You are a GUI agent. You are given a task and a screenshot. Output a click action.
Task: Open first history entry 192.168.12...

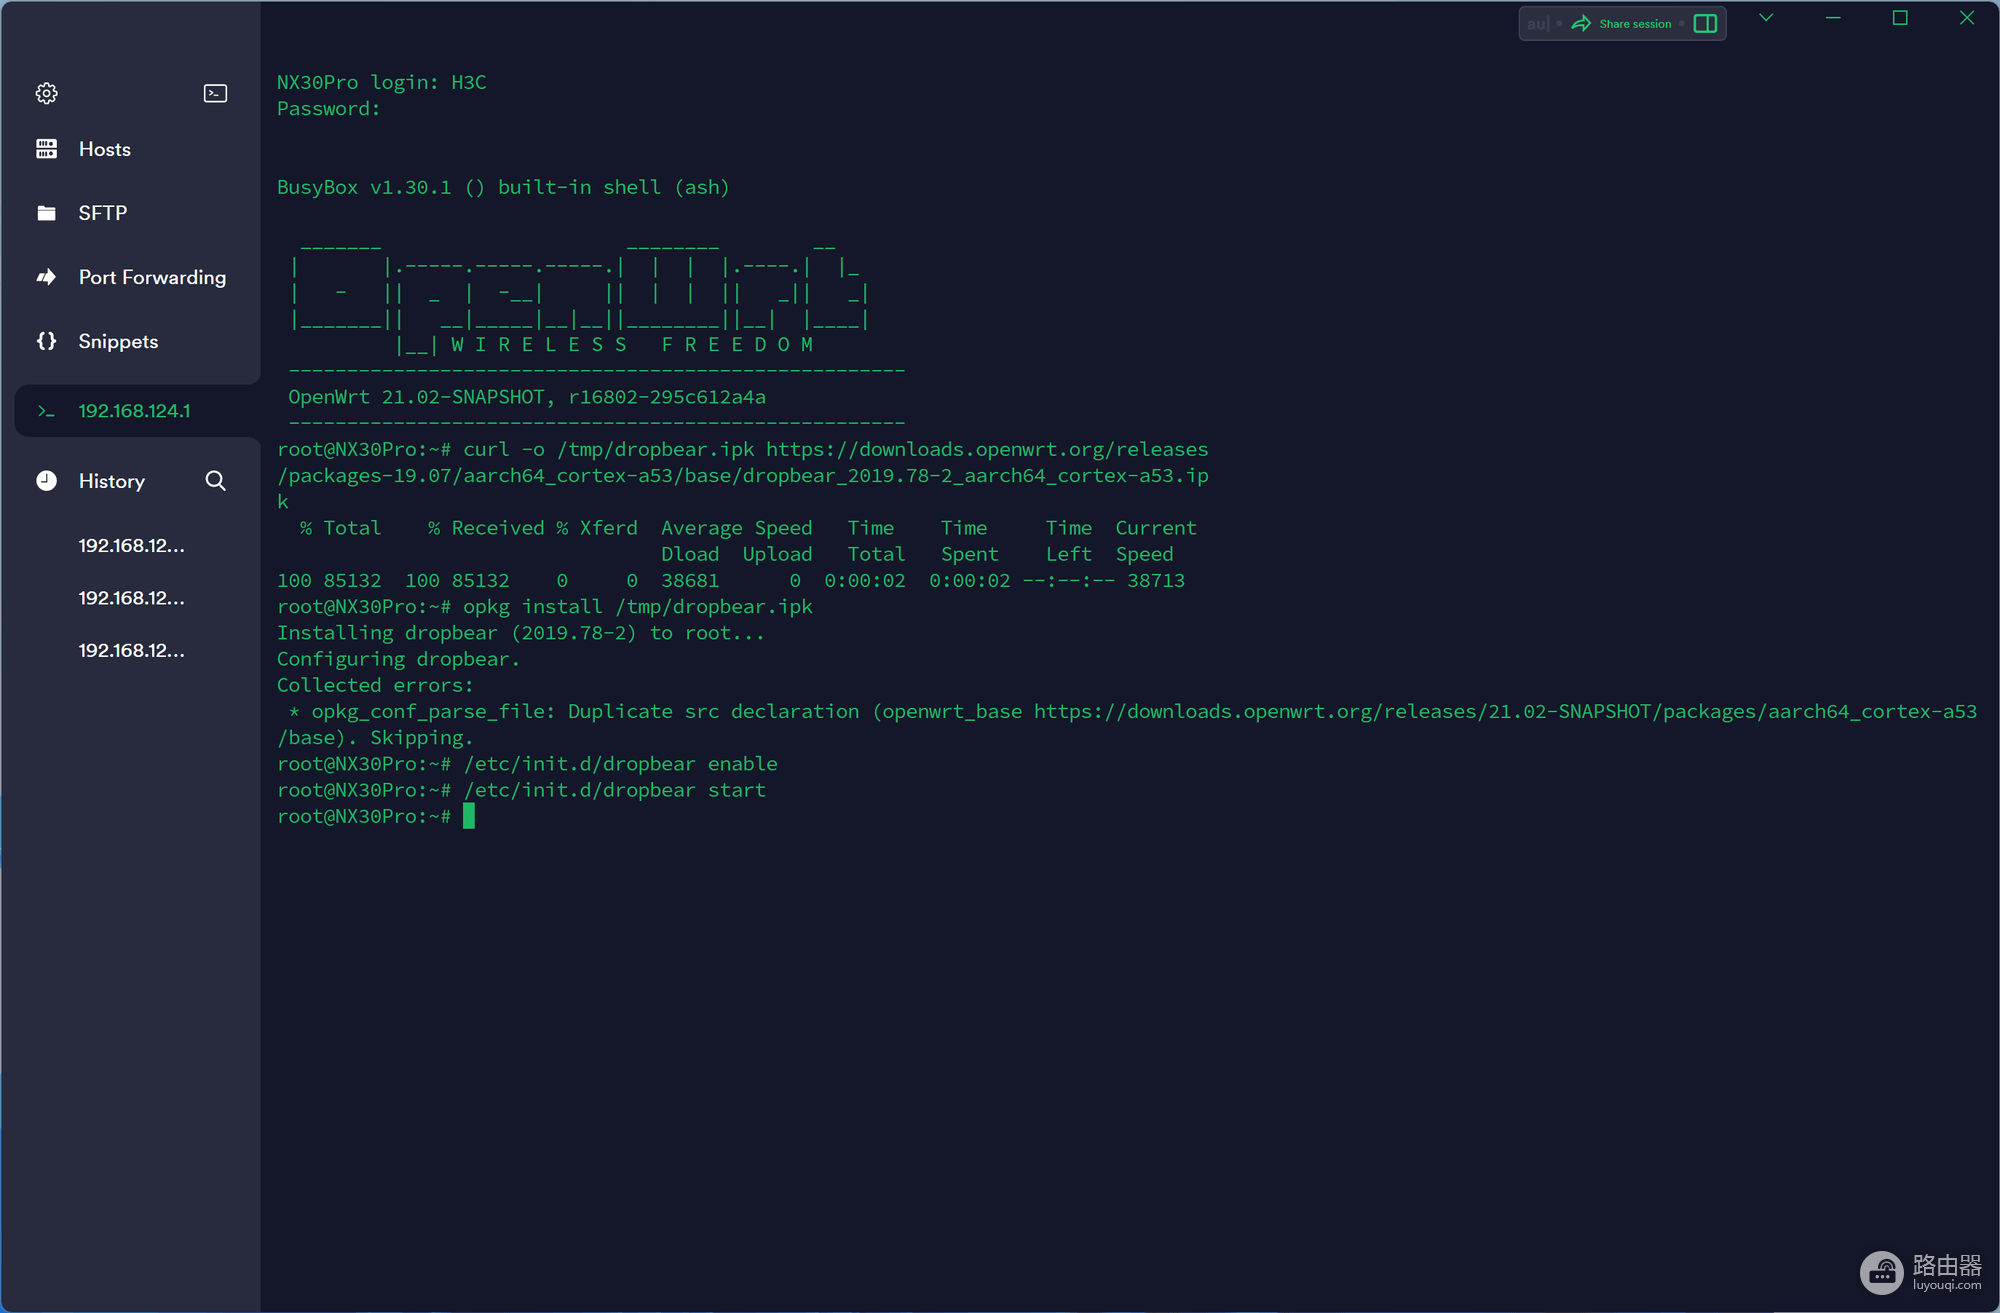(131, 545)
